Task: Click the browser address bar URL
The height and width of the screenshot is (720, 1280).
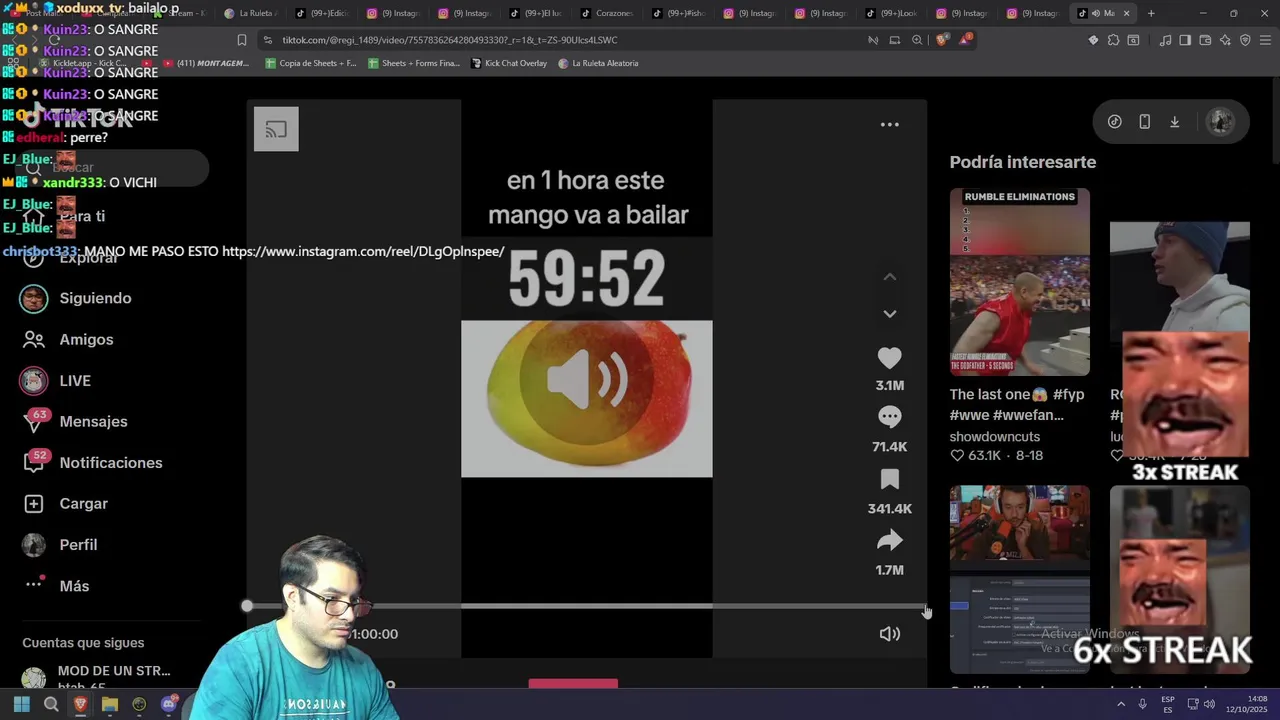Action: coord(450,40)
